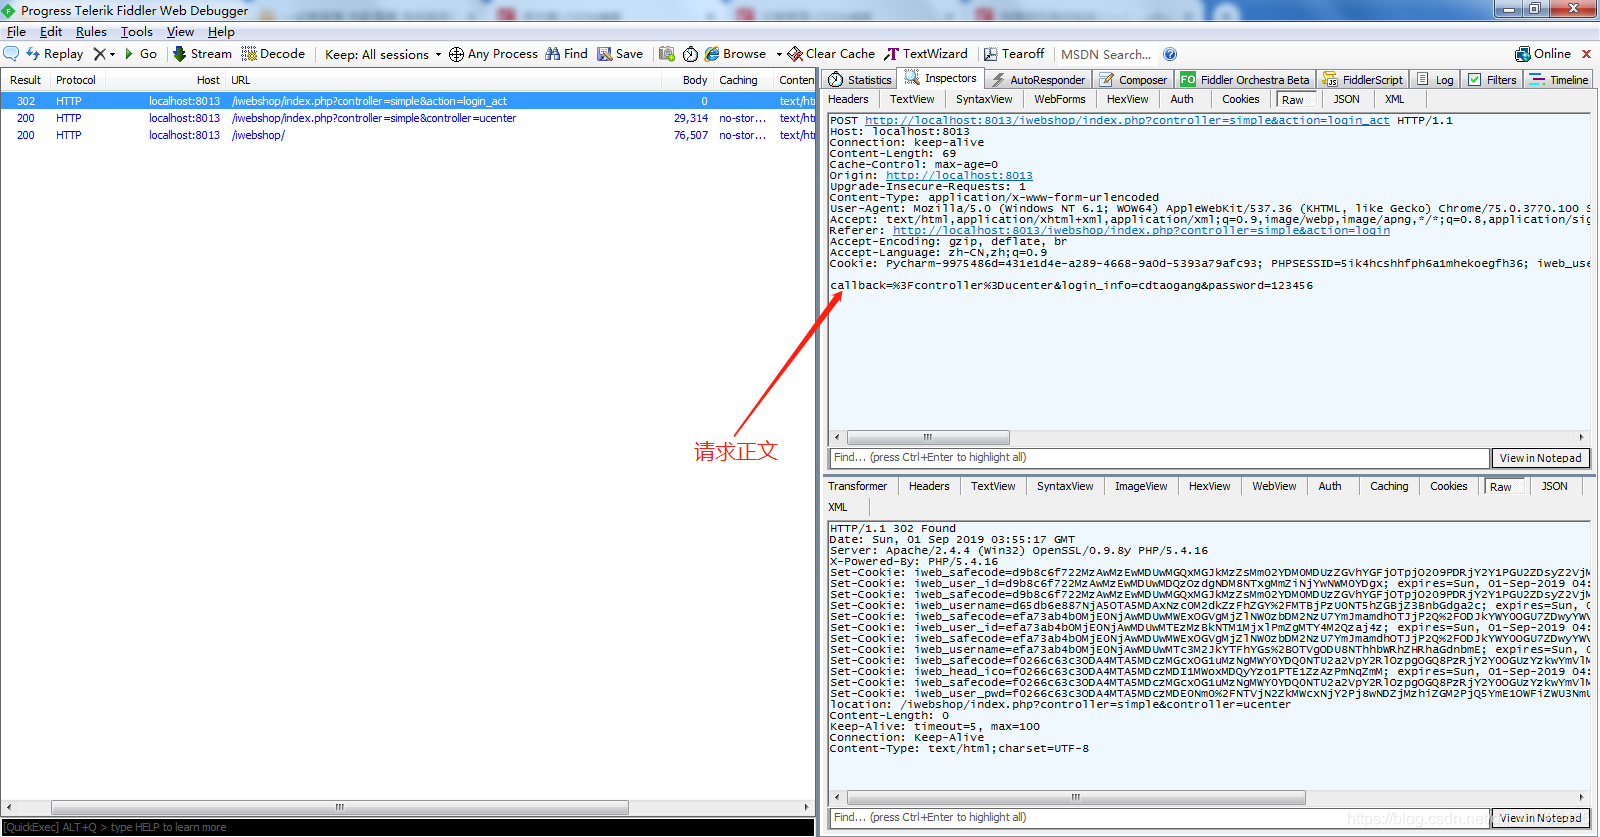The height and width of the screenshot is (837, 1600).
Task: Click response View in Notepad button
Action: (1540, 818)
